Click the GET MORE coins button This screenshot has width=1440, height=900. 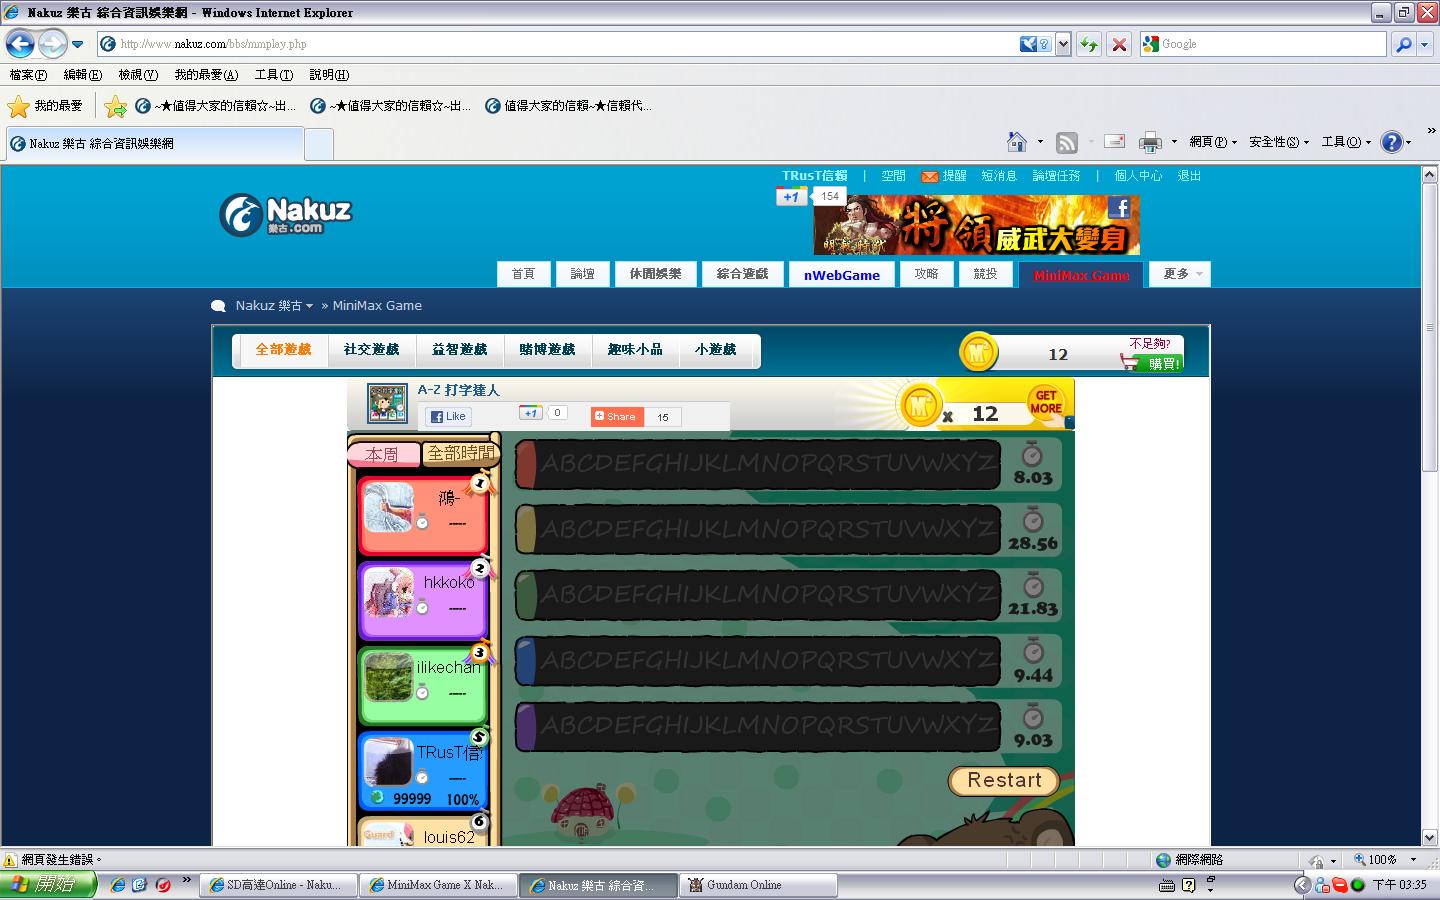1046,402
